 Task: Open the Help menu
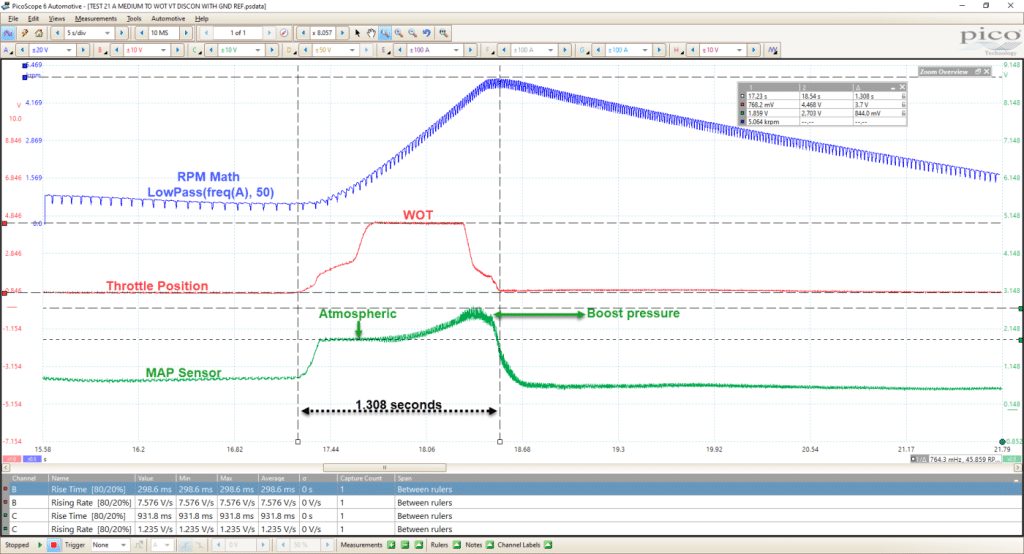click(202, 18)
